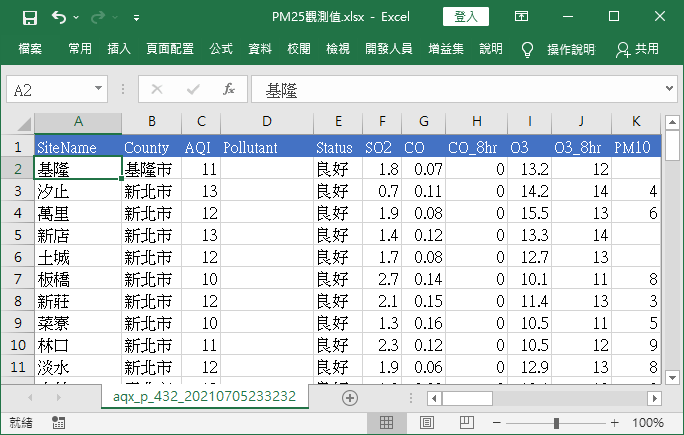The width and height of the screenshot is (684, 435).
Task: Click the Redo arrow icon
Action: pos(98,17)
